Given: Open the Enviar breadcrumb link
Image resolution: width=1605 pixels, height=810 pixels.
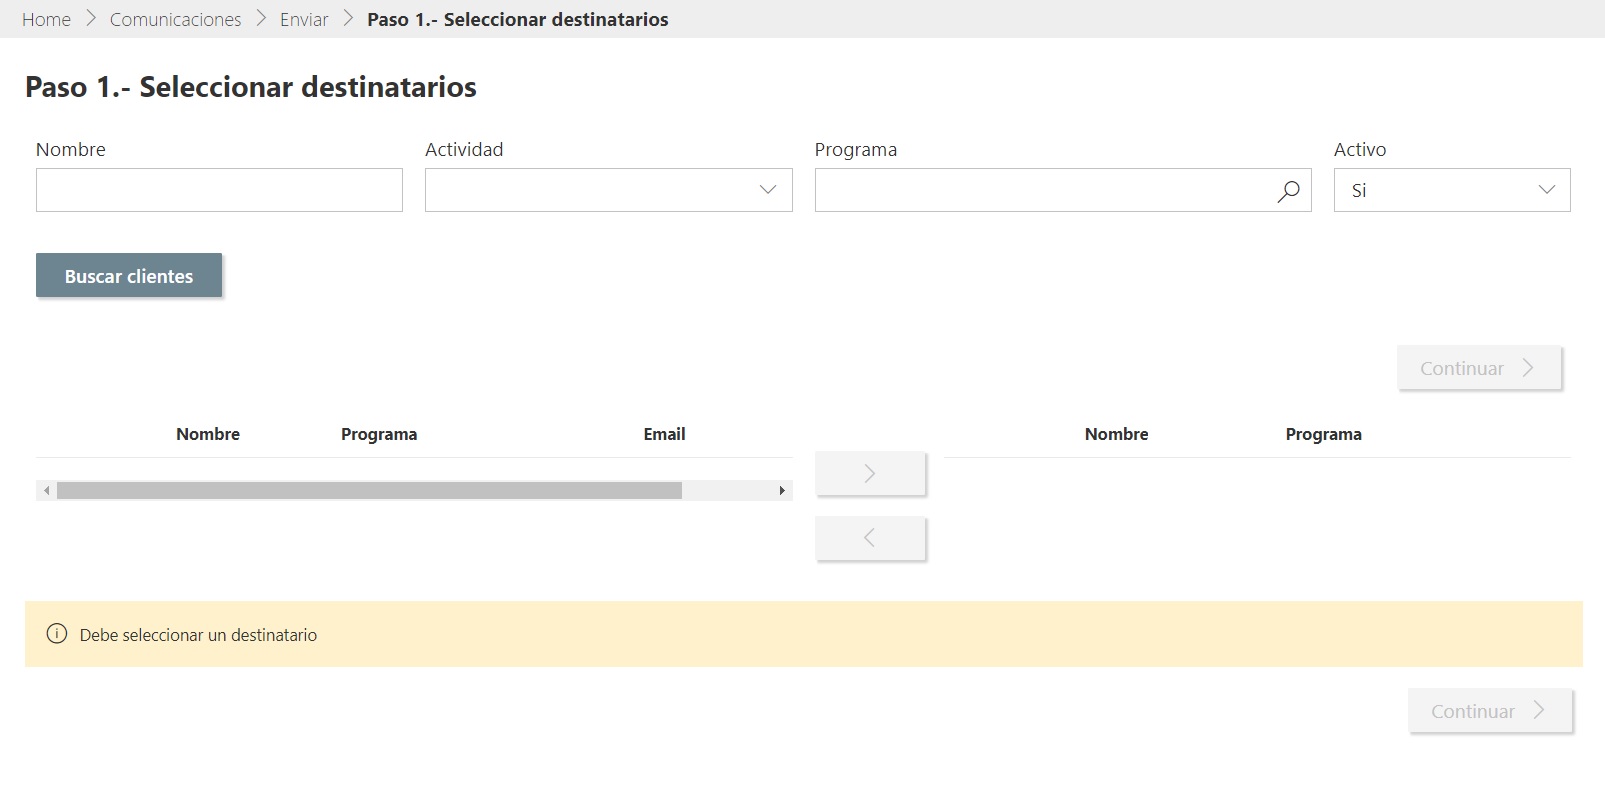Looking at the screenshot, I should click(304, 19).
